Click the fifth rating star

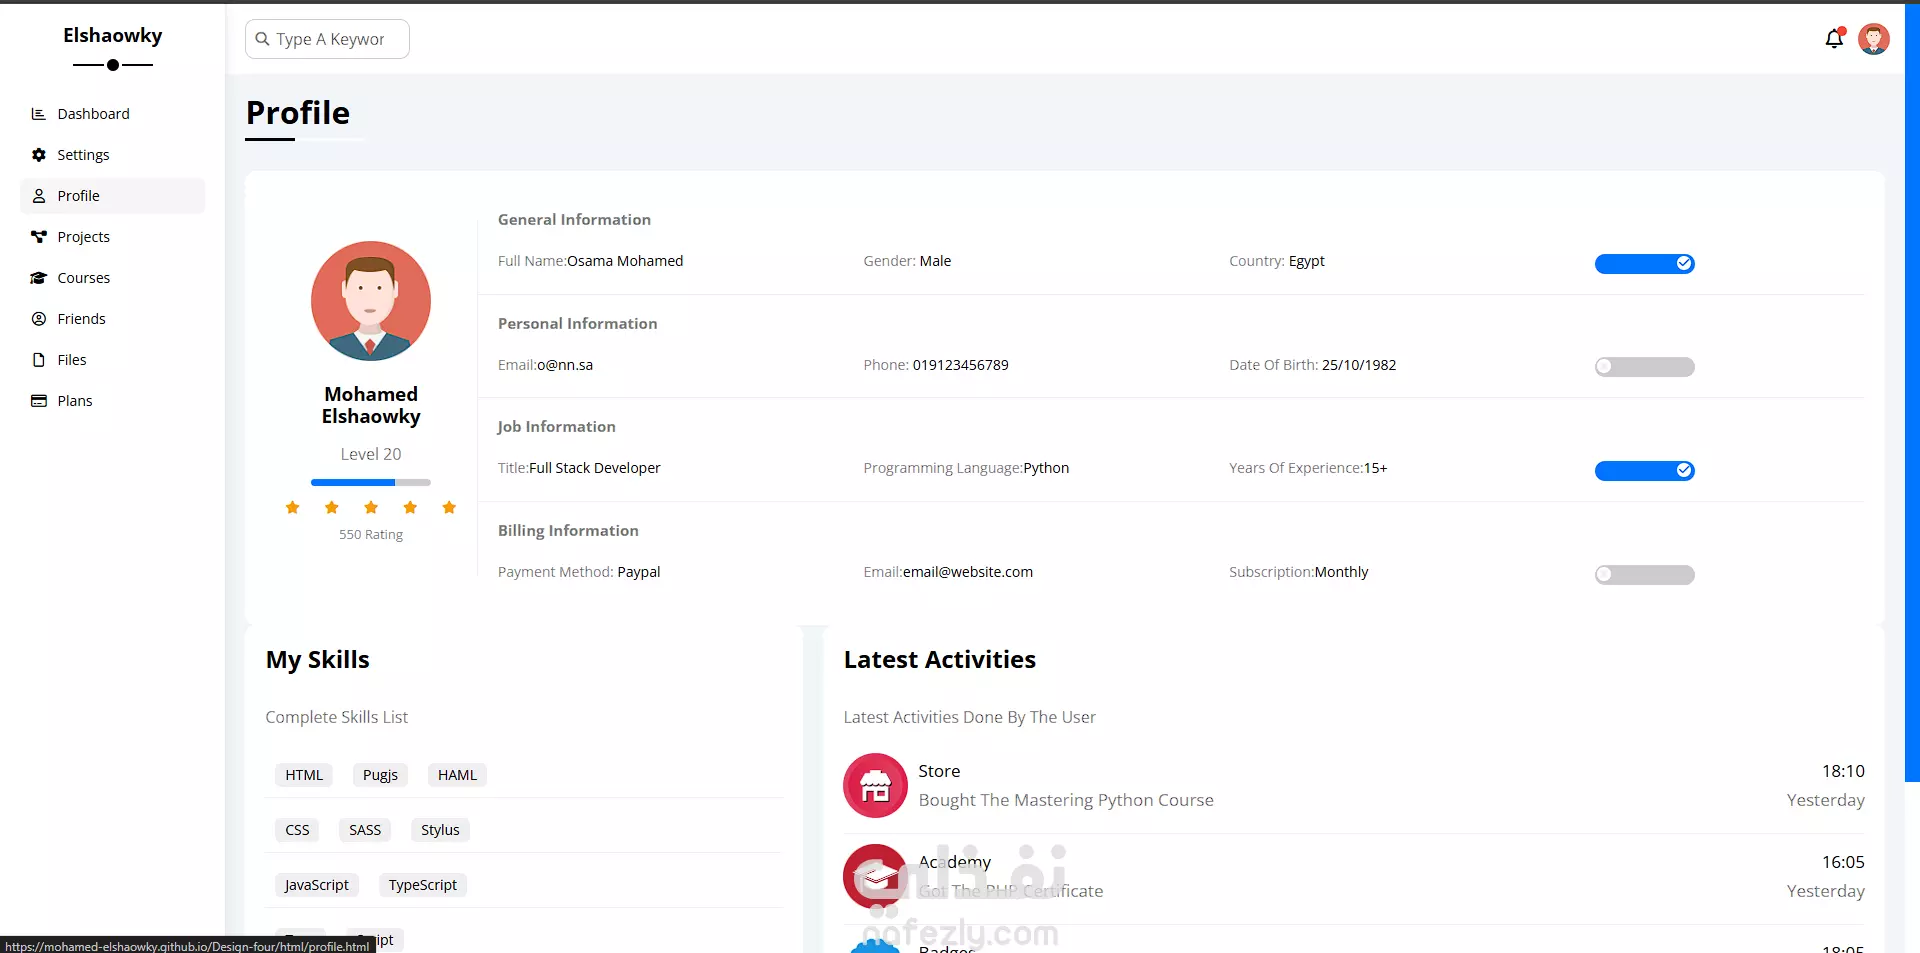[x=449, y=508]
